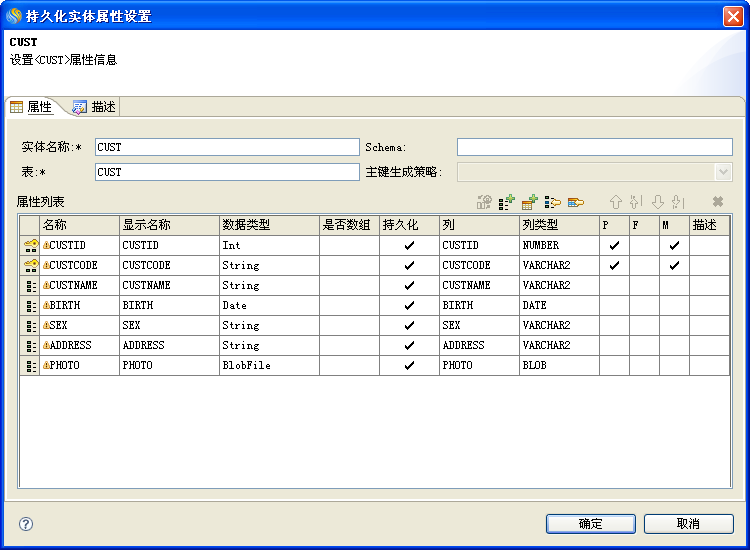The width and height of the screenshot is (750, 550).
Task: Click the import attributes list arrow icon
Action: pos(553,202)
